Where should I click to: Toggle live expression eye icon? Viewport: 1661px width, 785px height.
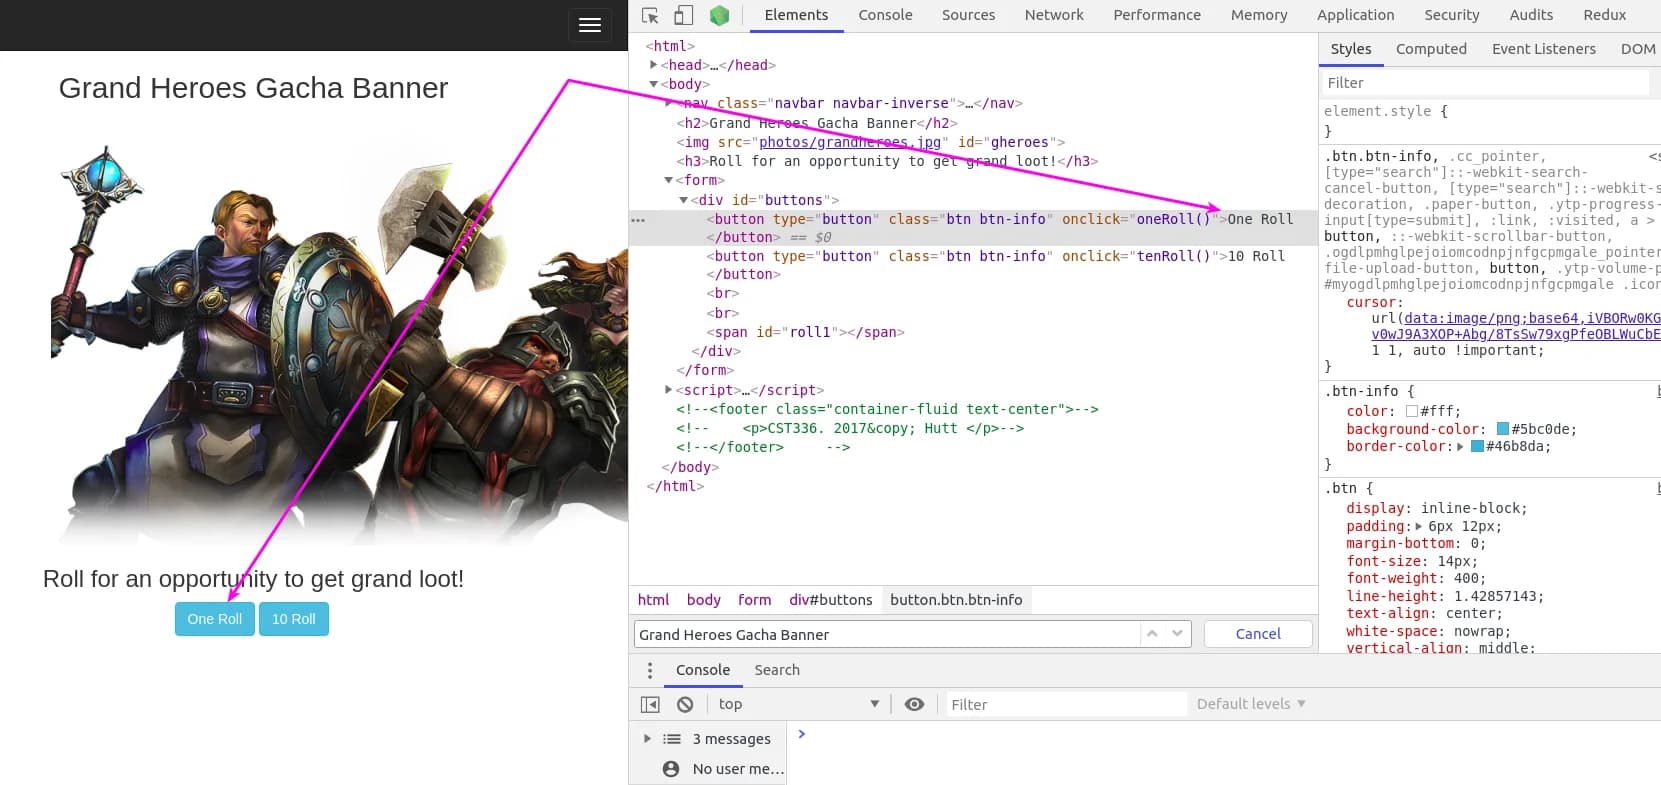[914, 704]
